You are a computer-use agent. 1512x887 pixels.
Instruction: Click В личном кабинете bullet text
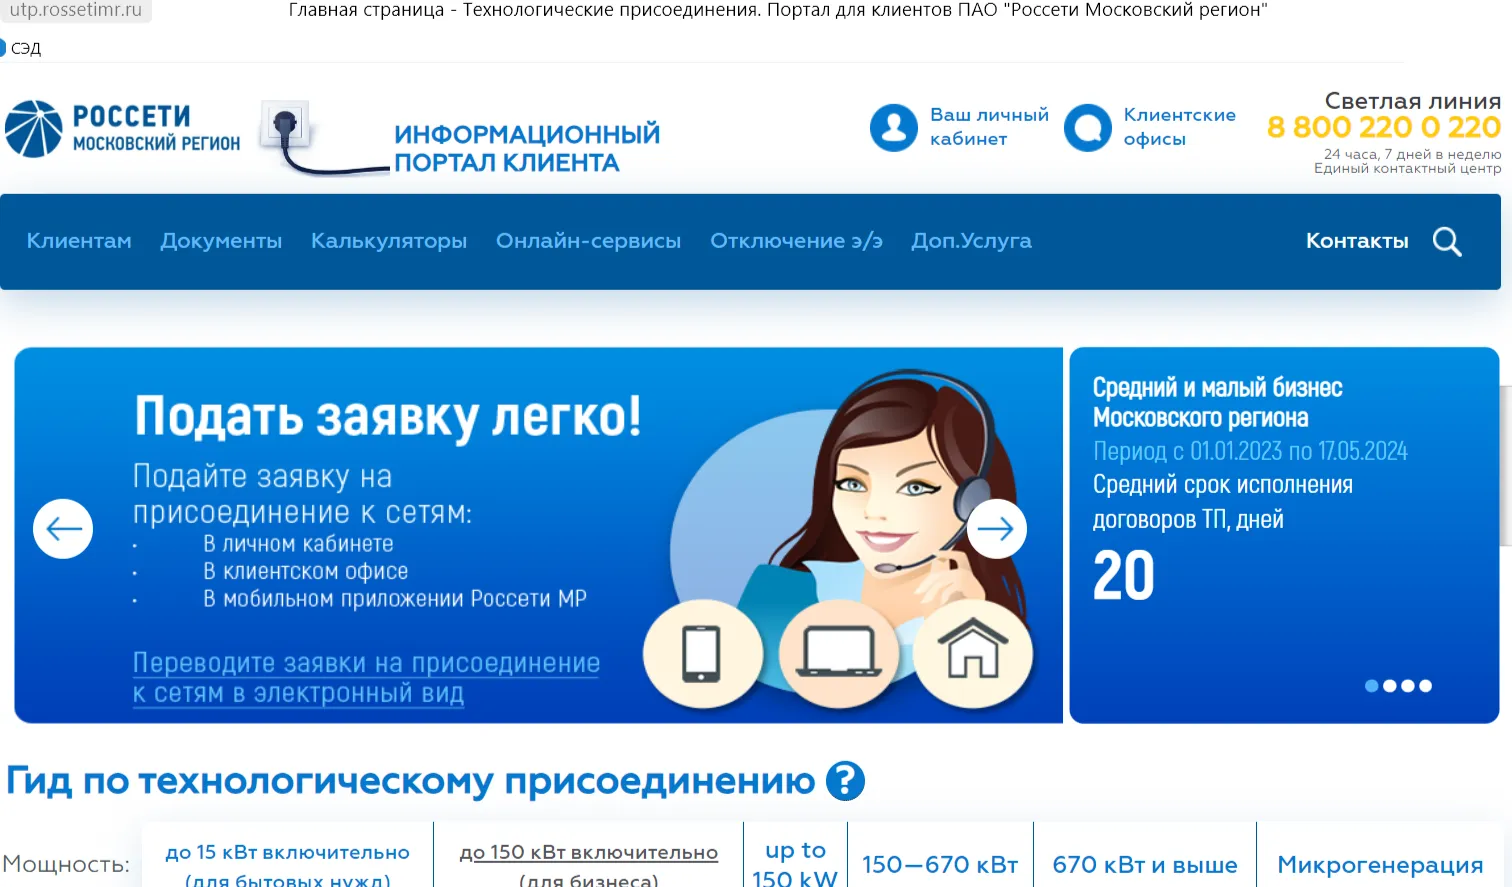click(298, 544)
